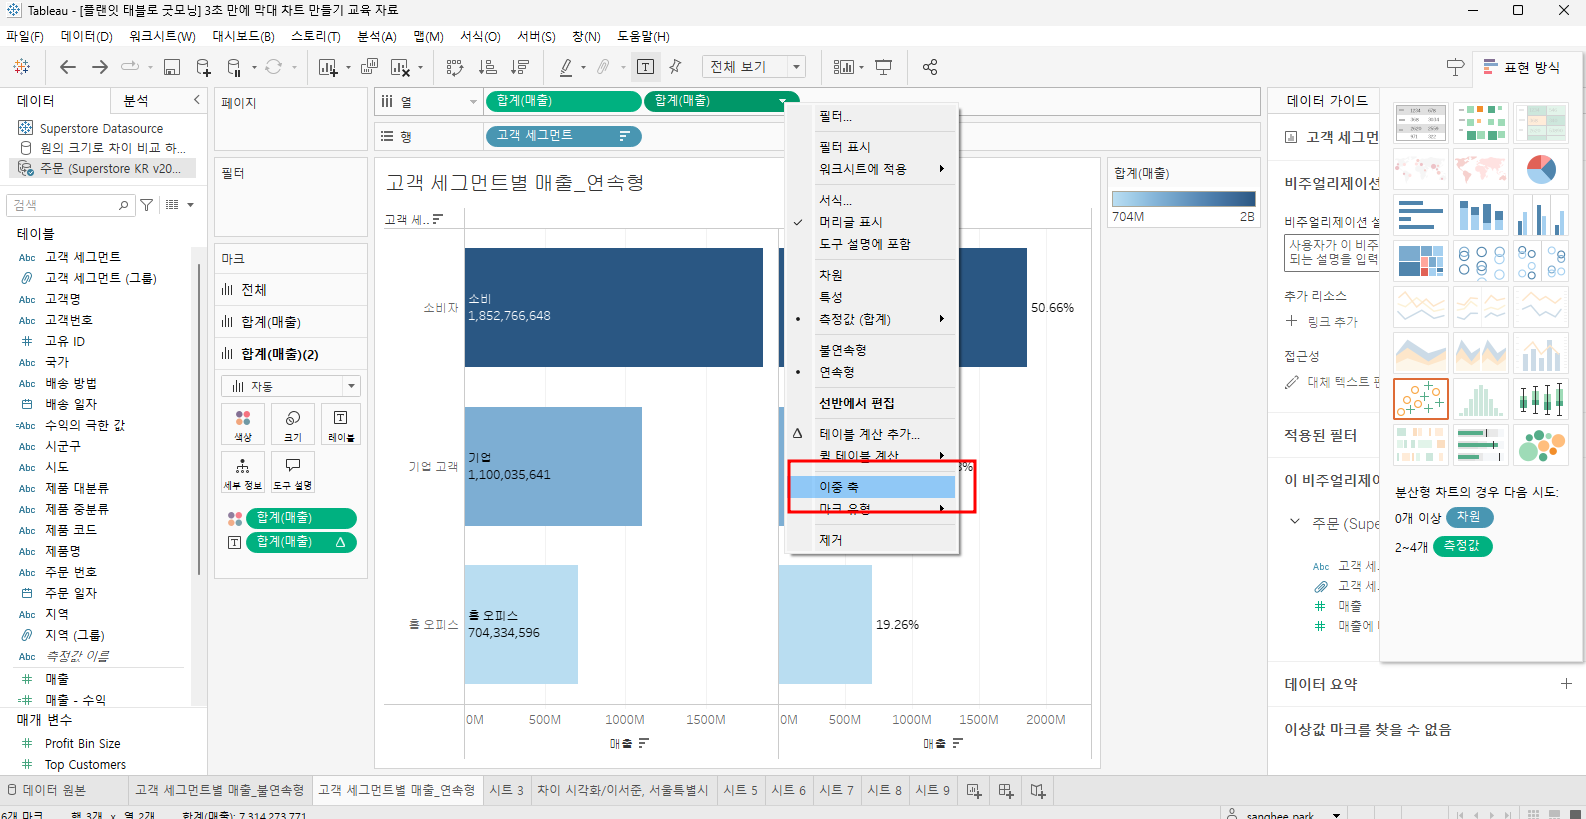The image size is (1586, 819).
Task: Open 크기 on the Marks card
Action: [x=293, y=424]
